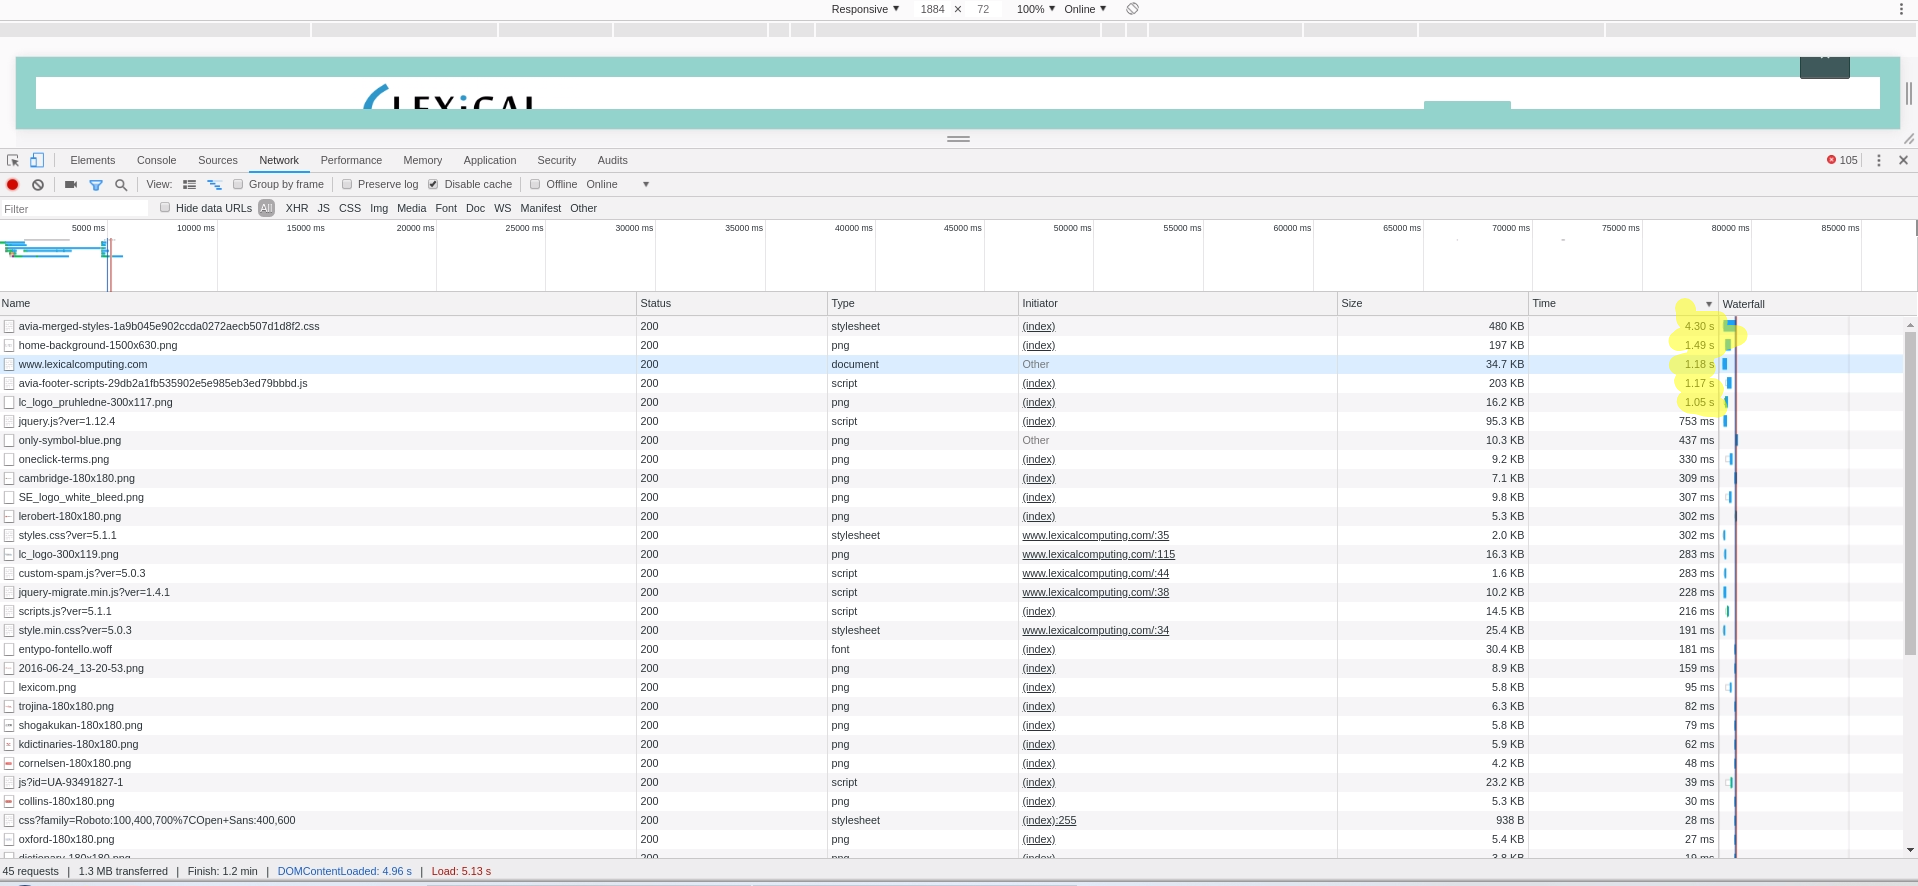Image resolution: width=1918 pixels, height=886 pixels.
Task: Filter requests by JS type
Action: point(323,208)
